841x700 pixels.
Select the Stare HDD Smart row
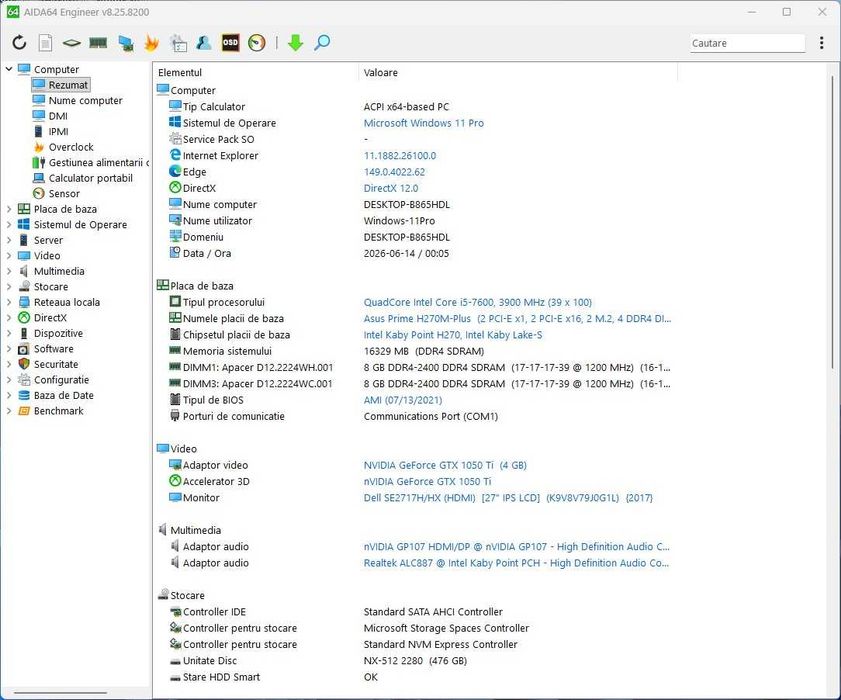tap(413, 677)
